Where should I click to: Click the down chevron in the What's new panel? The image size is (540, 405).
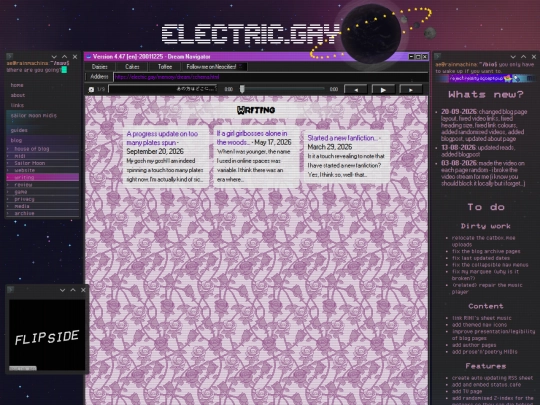pos(513,56)
